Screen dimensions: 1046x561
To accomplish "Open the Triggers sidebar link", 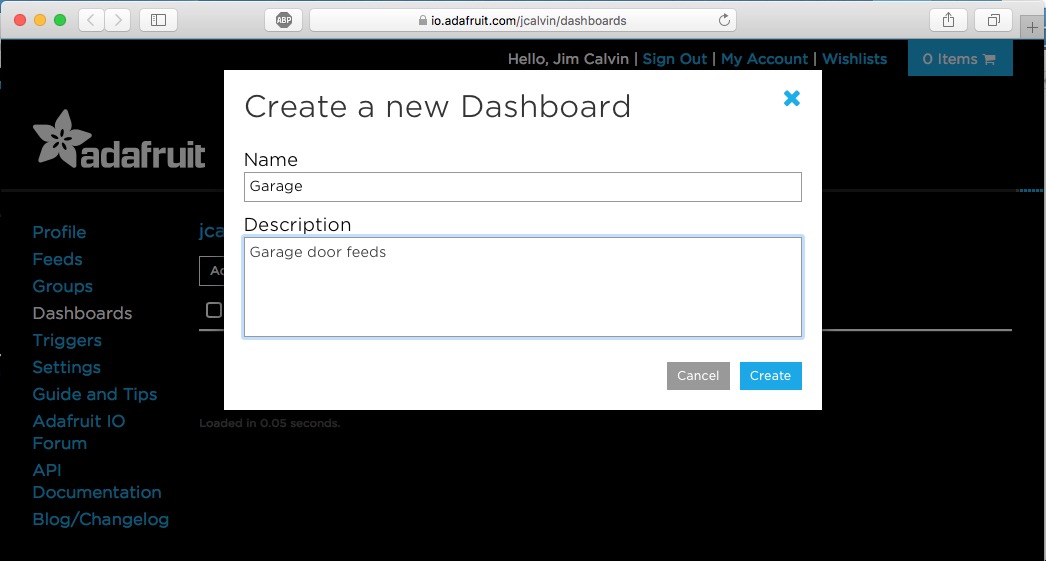I will point(67,340).
